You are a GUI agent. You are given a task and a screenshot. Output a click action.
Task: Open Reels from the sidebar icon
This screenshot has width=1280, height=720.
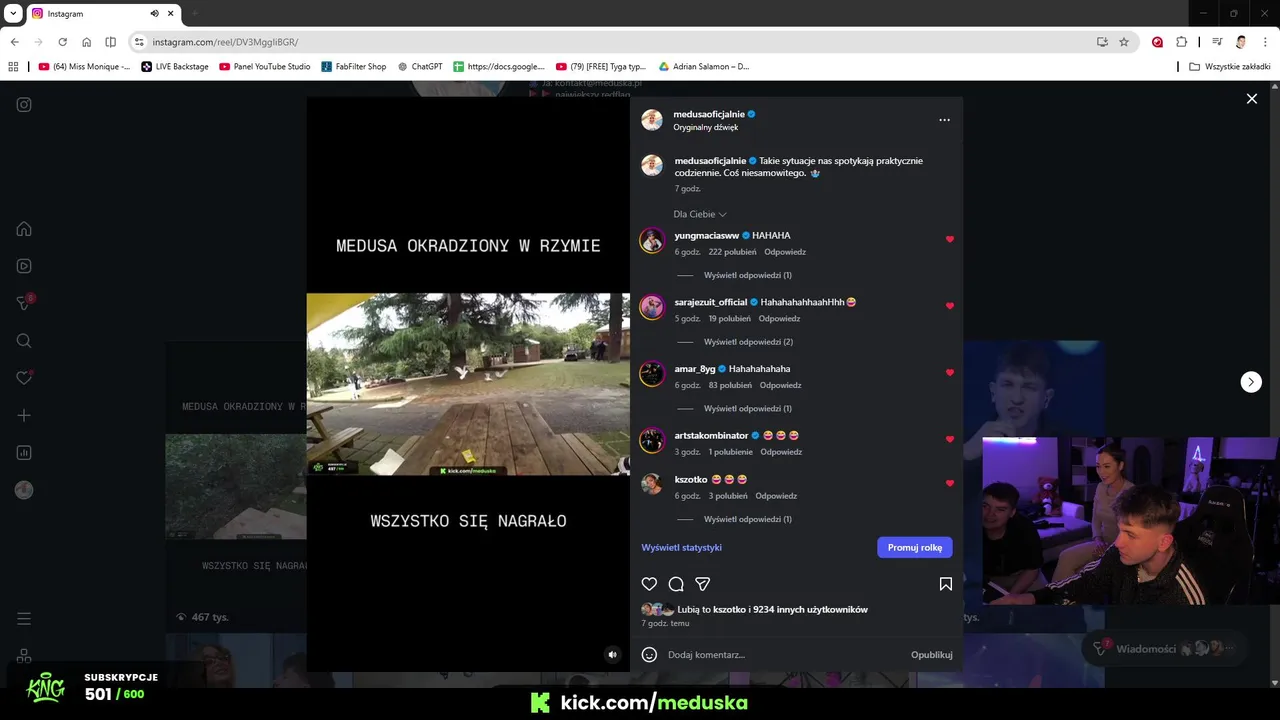tap(24, 266)
